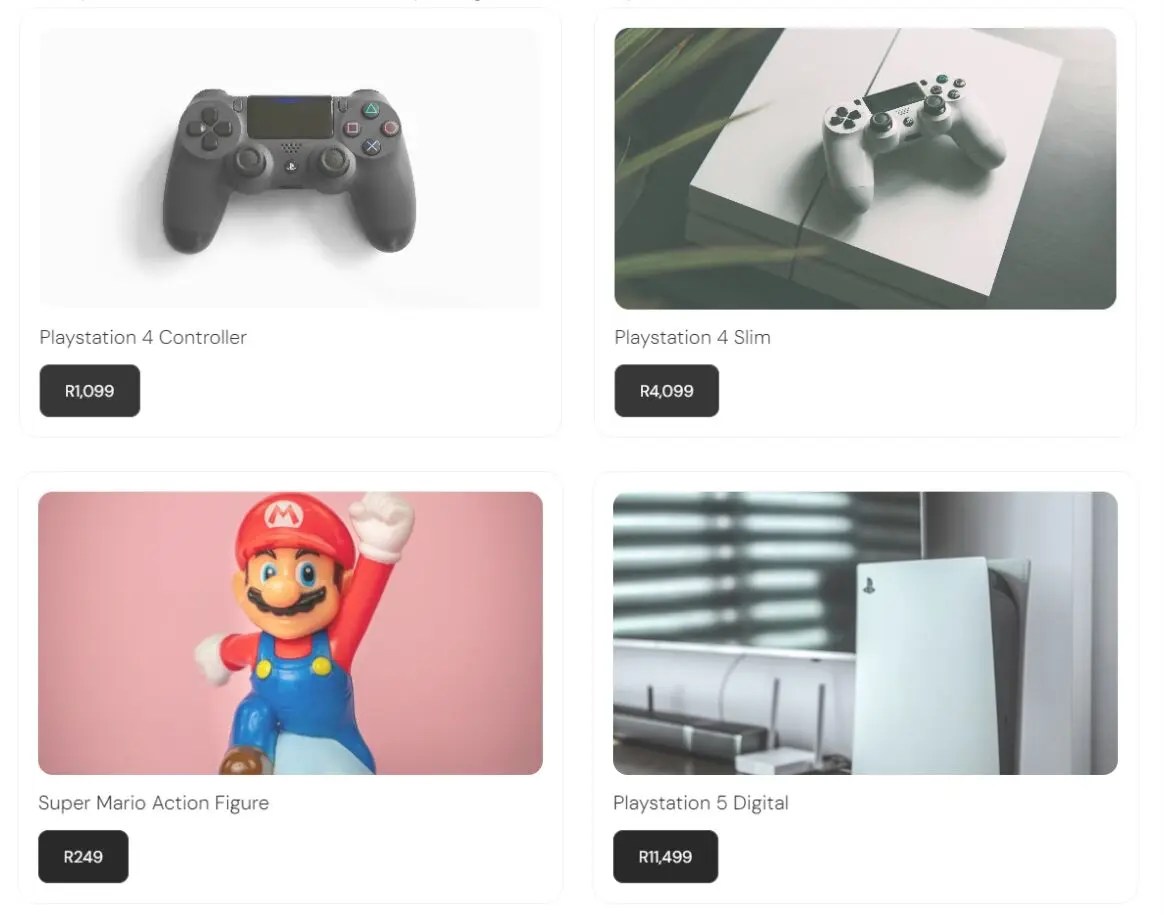Image resolution: width=1164 pixels, height=915 pixels.
Task: Open the Playstation 5 Digital product image
Action: pyautogui.click(x=865, y=633)
